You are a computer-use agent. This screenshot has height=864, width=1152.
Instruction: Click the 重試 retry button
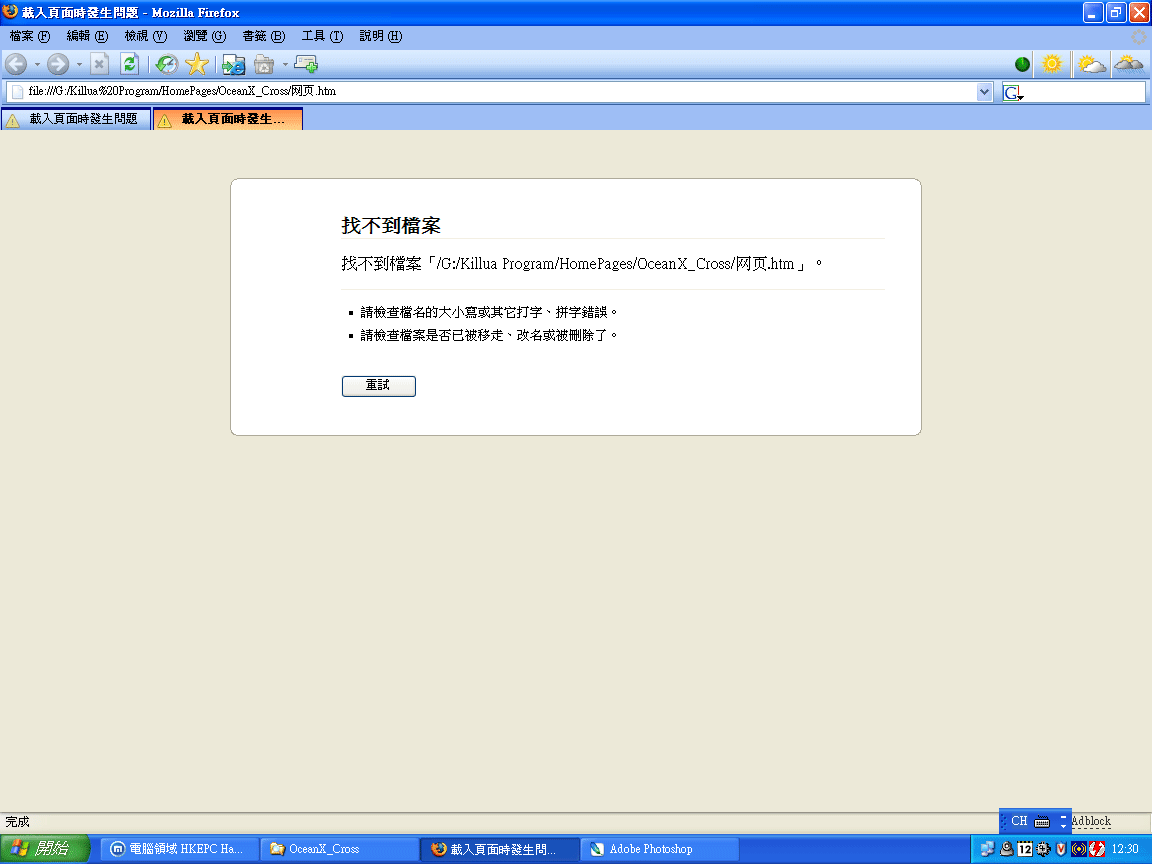[378, 386]
